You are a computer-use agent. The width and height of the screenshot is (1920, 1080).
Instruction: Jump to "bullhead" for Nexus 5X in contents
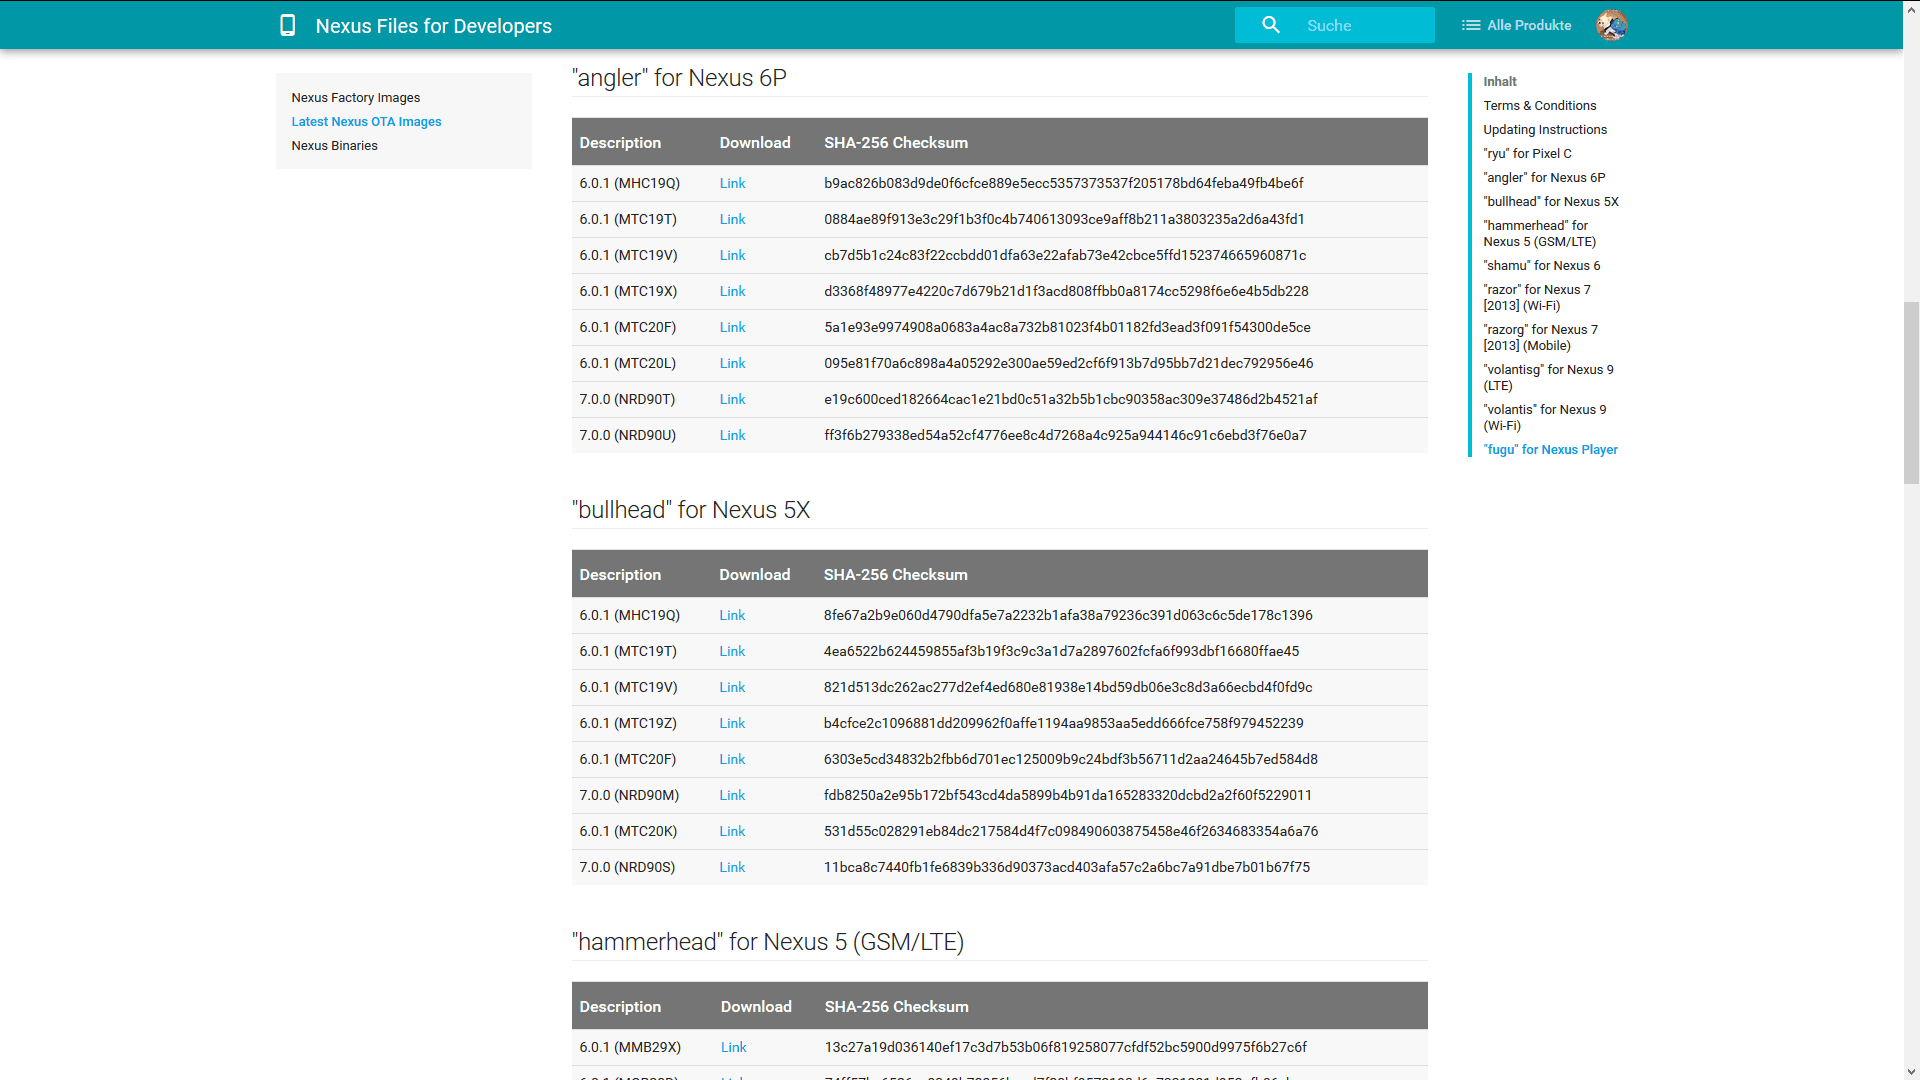tap(1550, 201)
